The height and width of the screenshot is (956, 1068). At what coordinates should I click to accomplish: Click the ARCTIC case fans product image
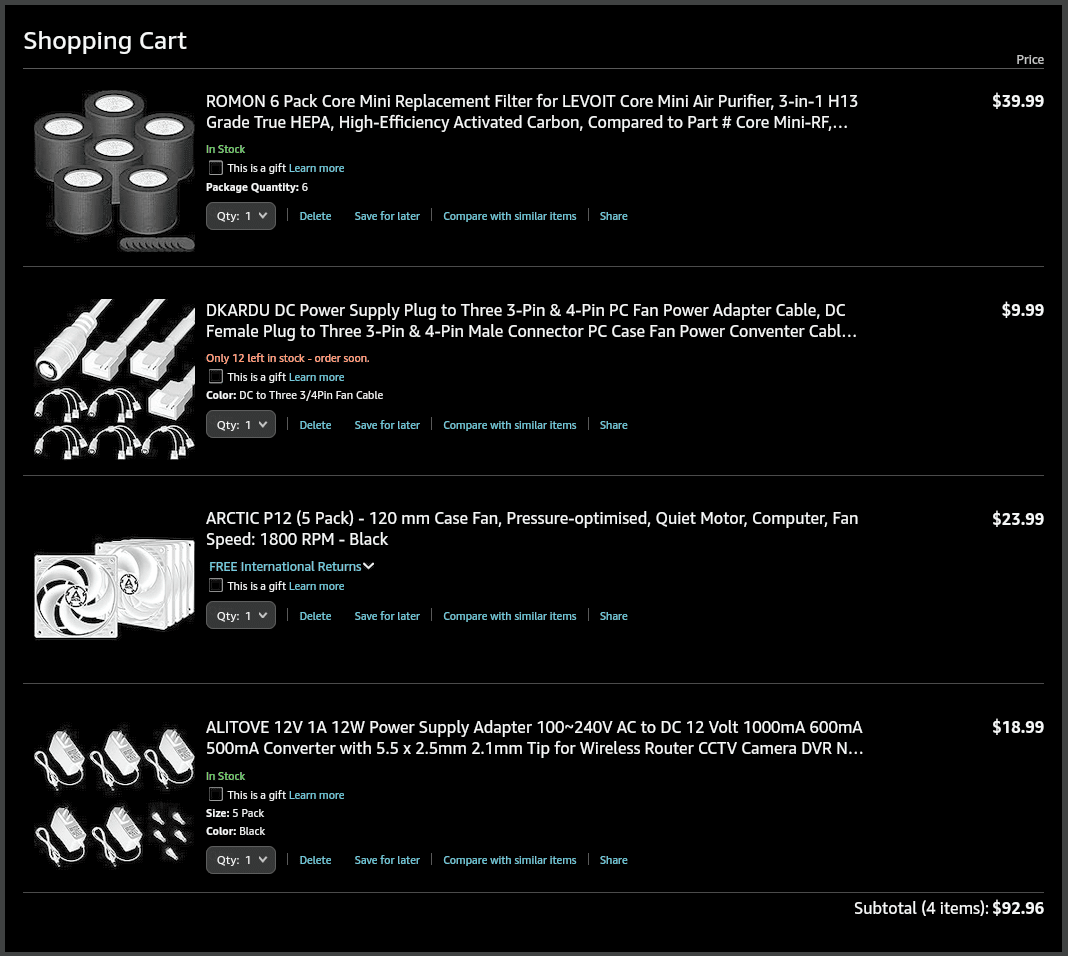click(x=114, y=589)
